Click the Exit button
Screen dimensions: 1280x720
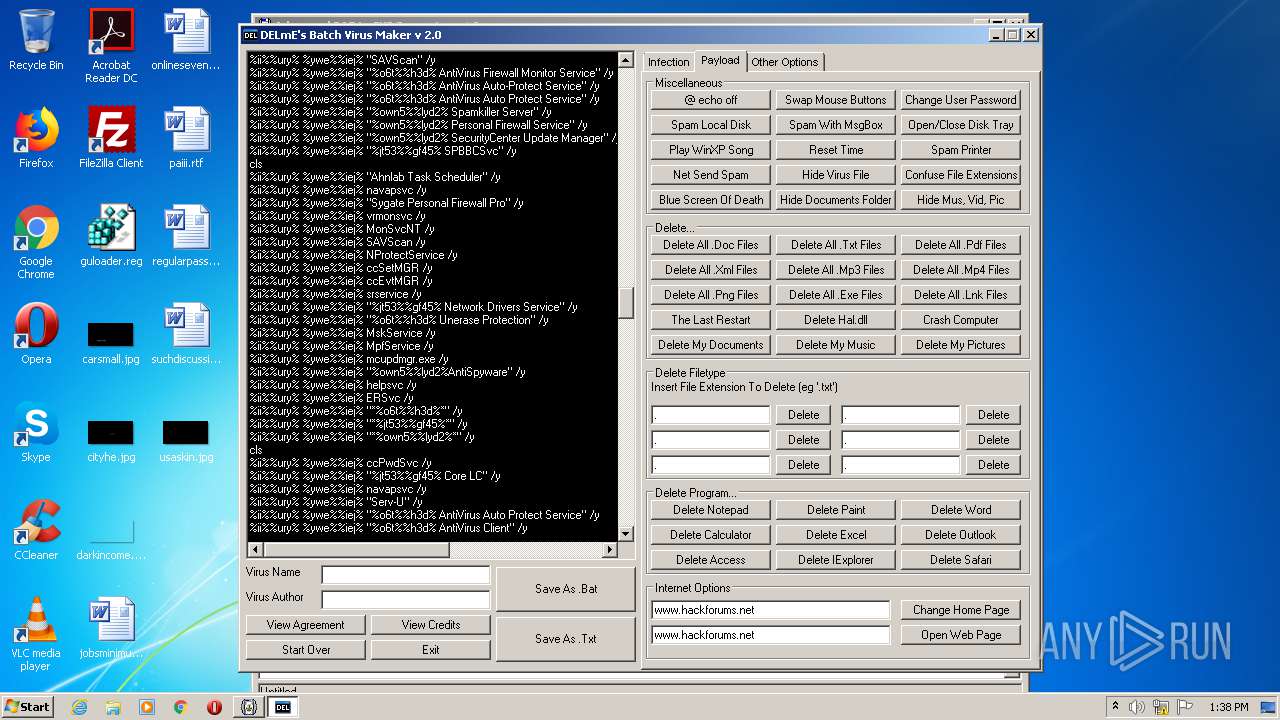pyautogui.click(x=431, y=650)
